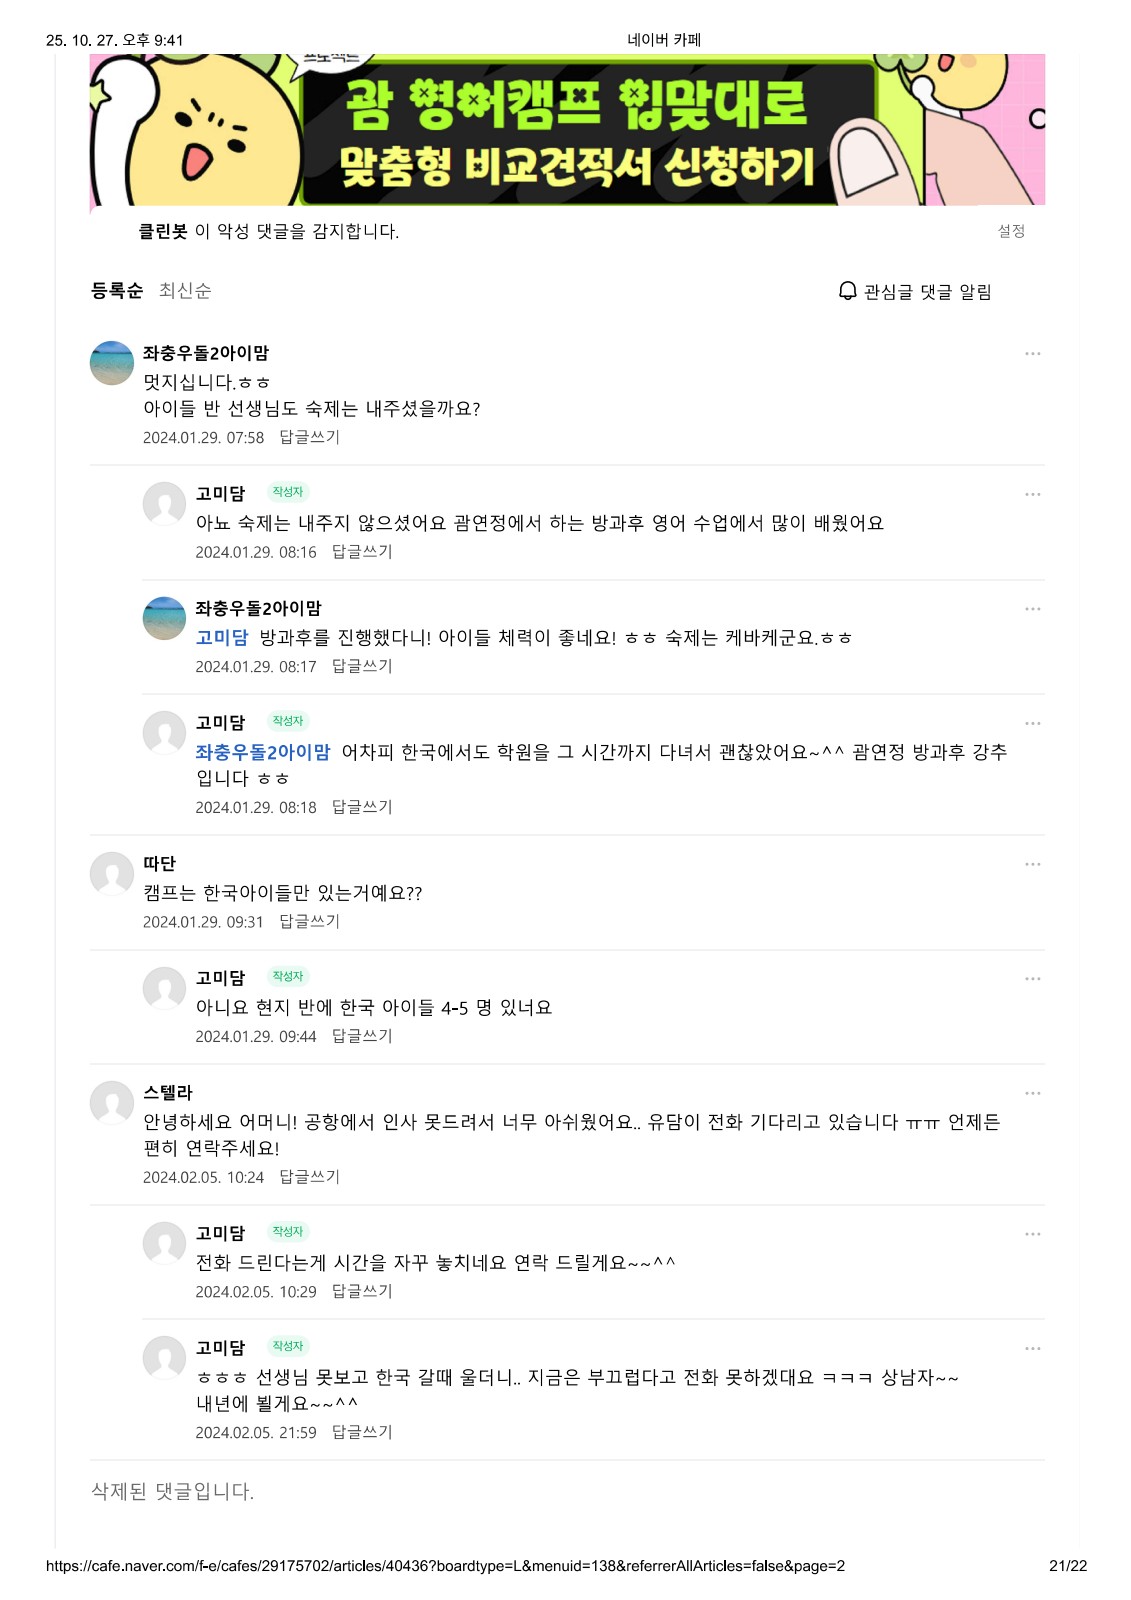Click 답글쓰기 under 따단's comment
The image size is (1131, 1600).
point(310,921)
